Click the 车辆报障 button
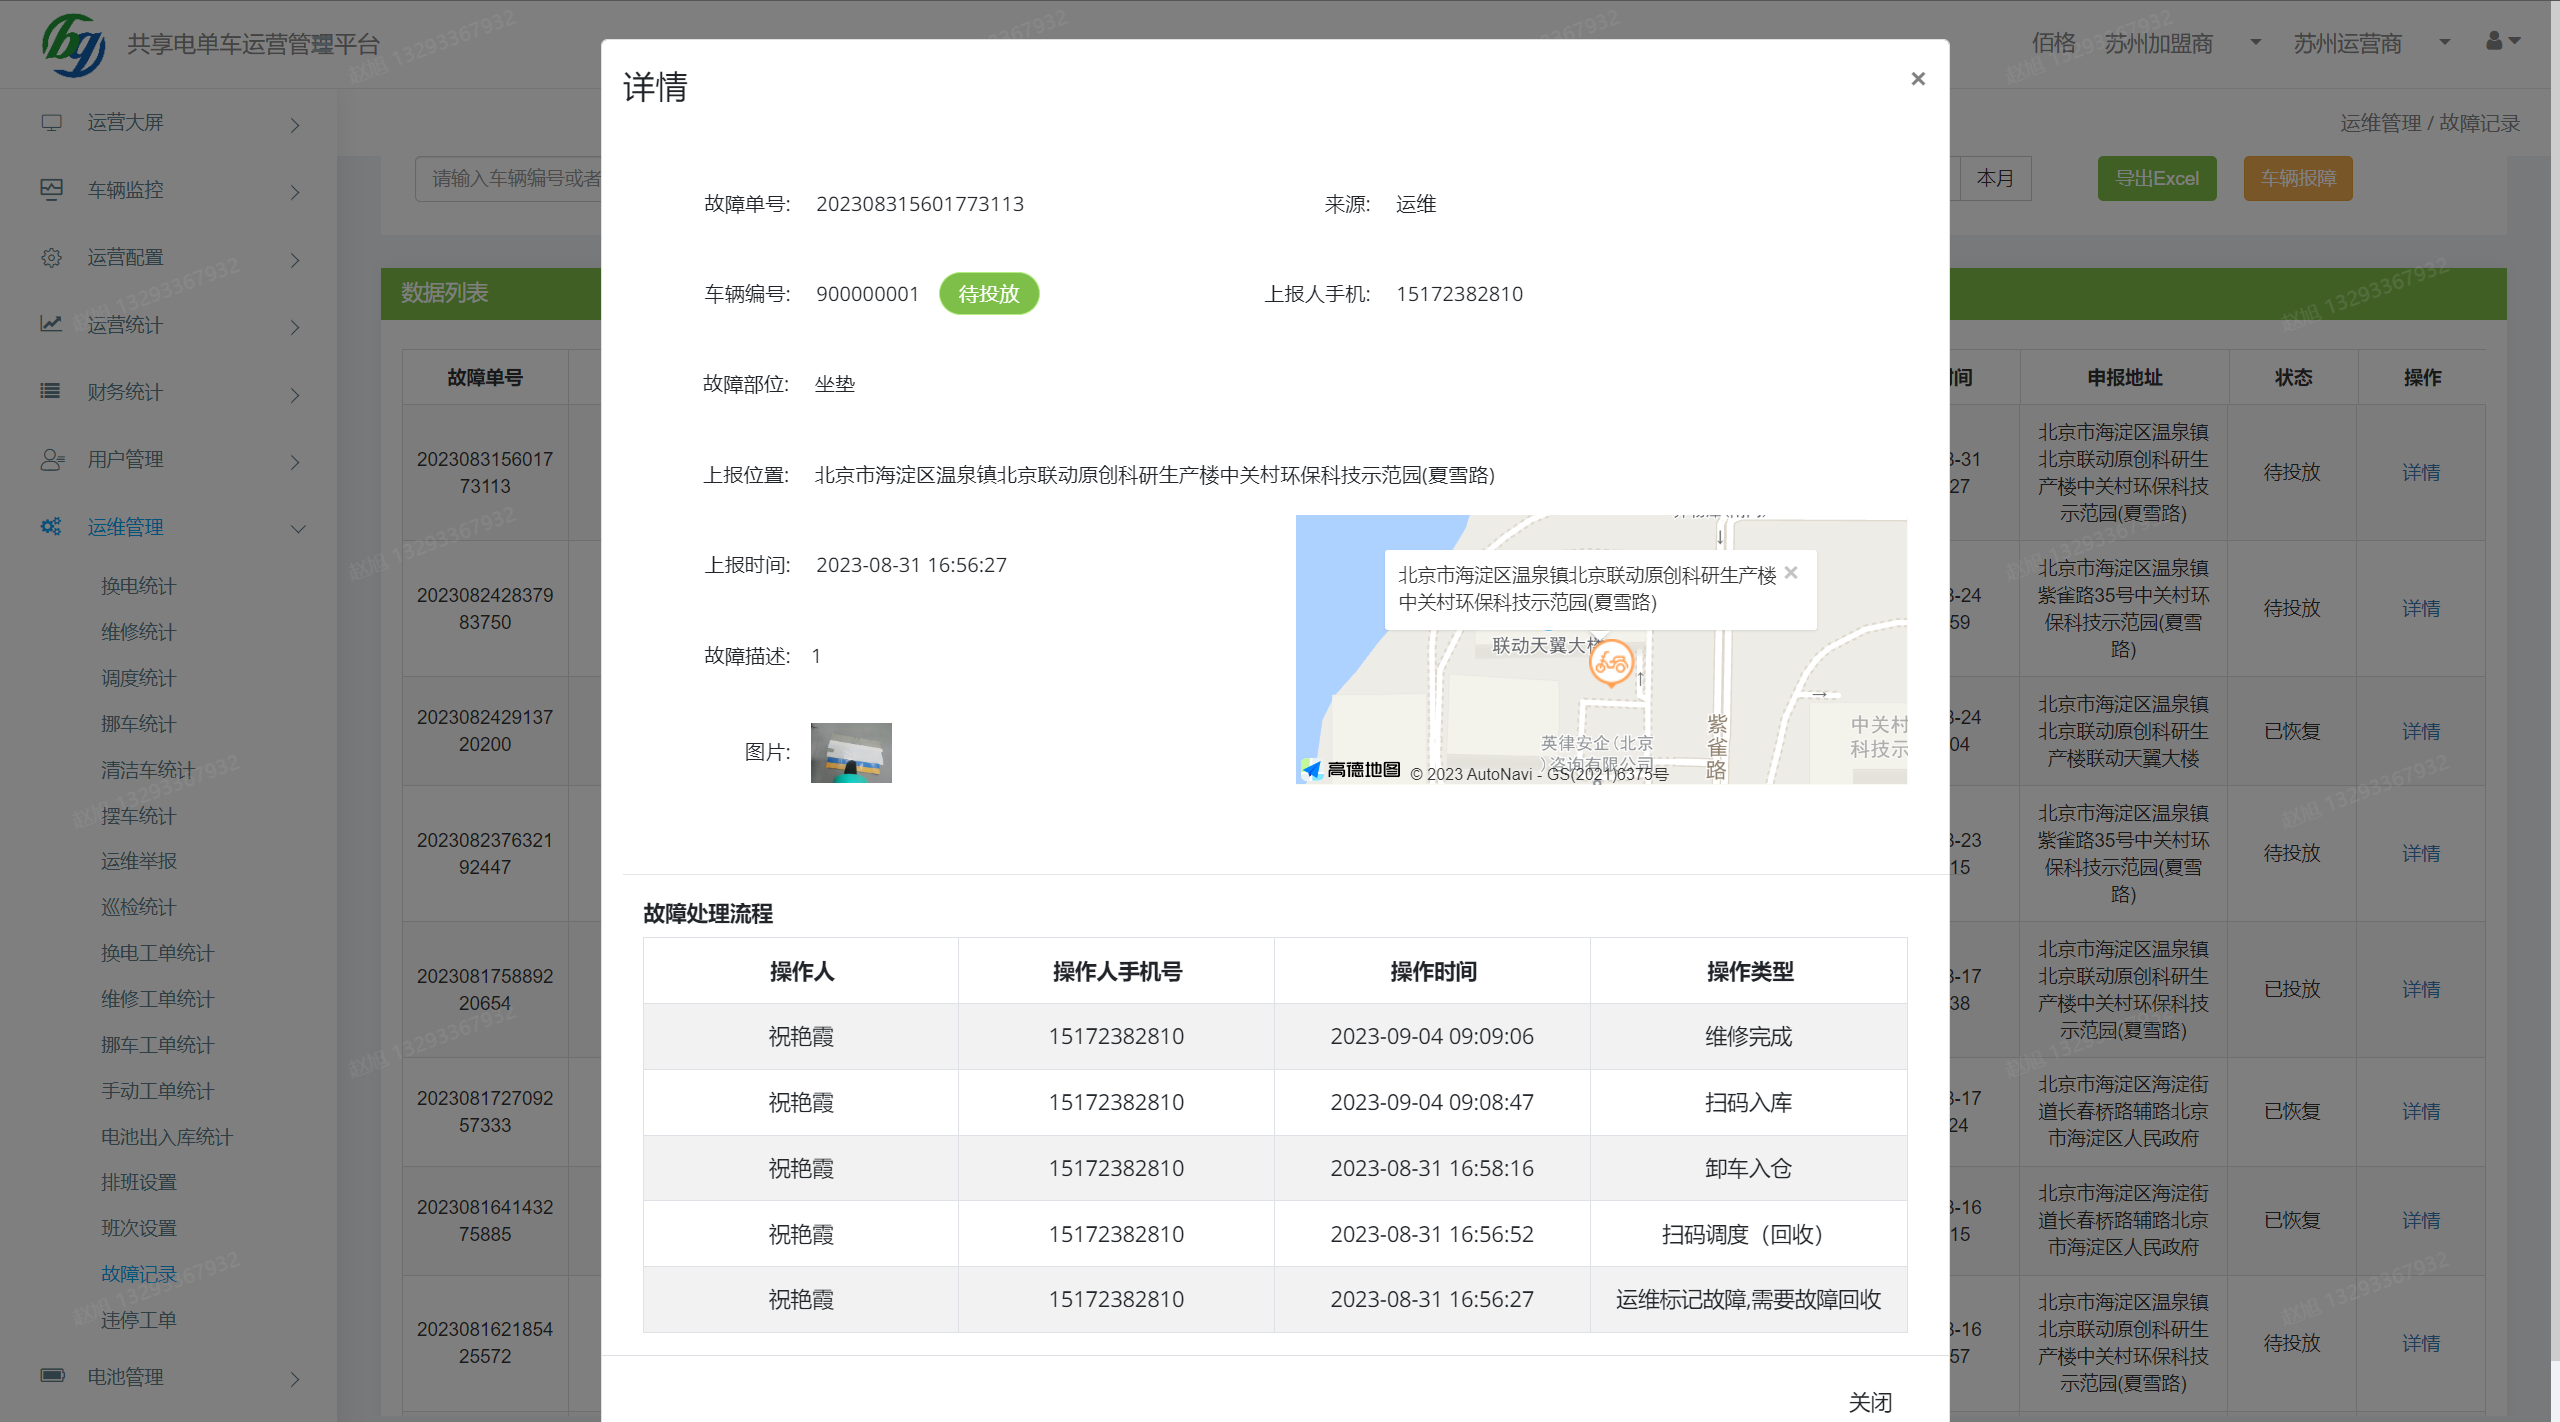The width and height of the screenshot is (2560, 1422). click(2297, 177)
